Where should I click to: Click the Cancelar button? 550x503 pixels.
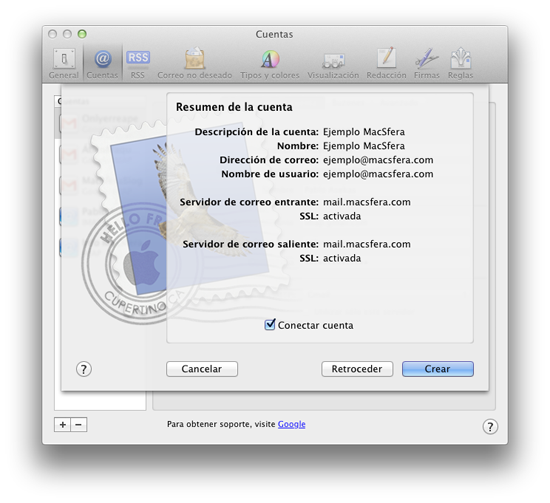pyautogui.click(x=202, y=369)
